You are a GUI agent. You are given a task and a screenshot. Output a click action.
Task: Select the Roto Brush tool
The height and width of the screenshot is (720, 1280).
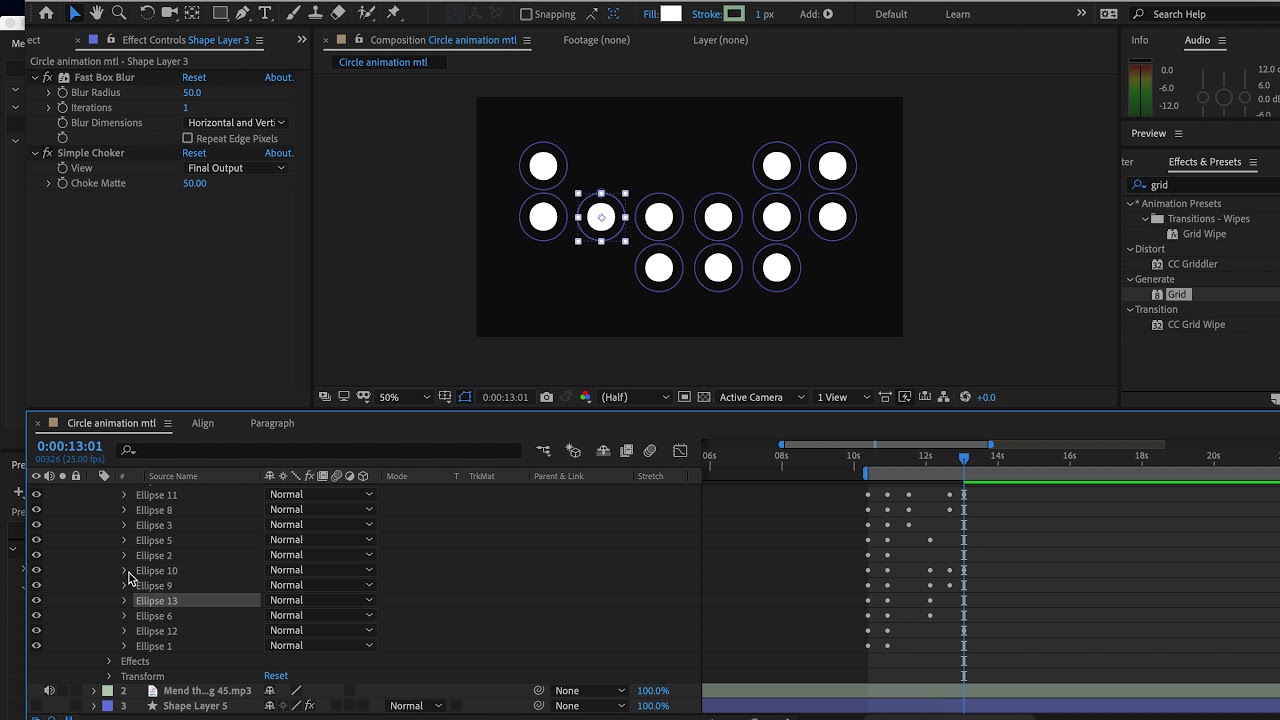pos(367,13)
